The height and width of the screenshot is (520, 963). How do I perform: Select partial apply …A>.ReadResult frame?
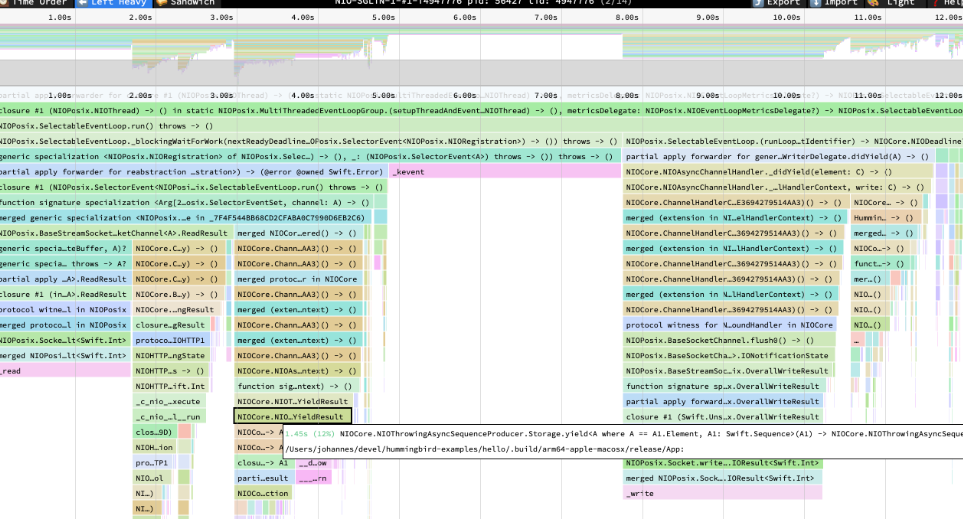click(65, 279)
